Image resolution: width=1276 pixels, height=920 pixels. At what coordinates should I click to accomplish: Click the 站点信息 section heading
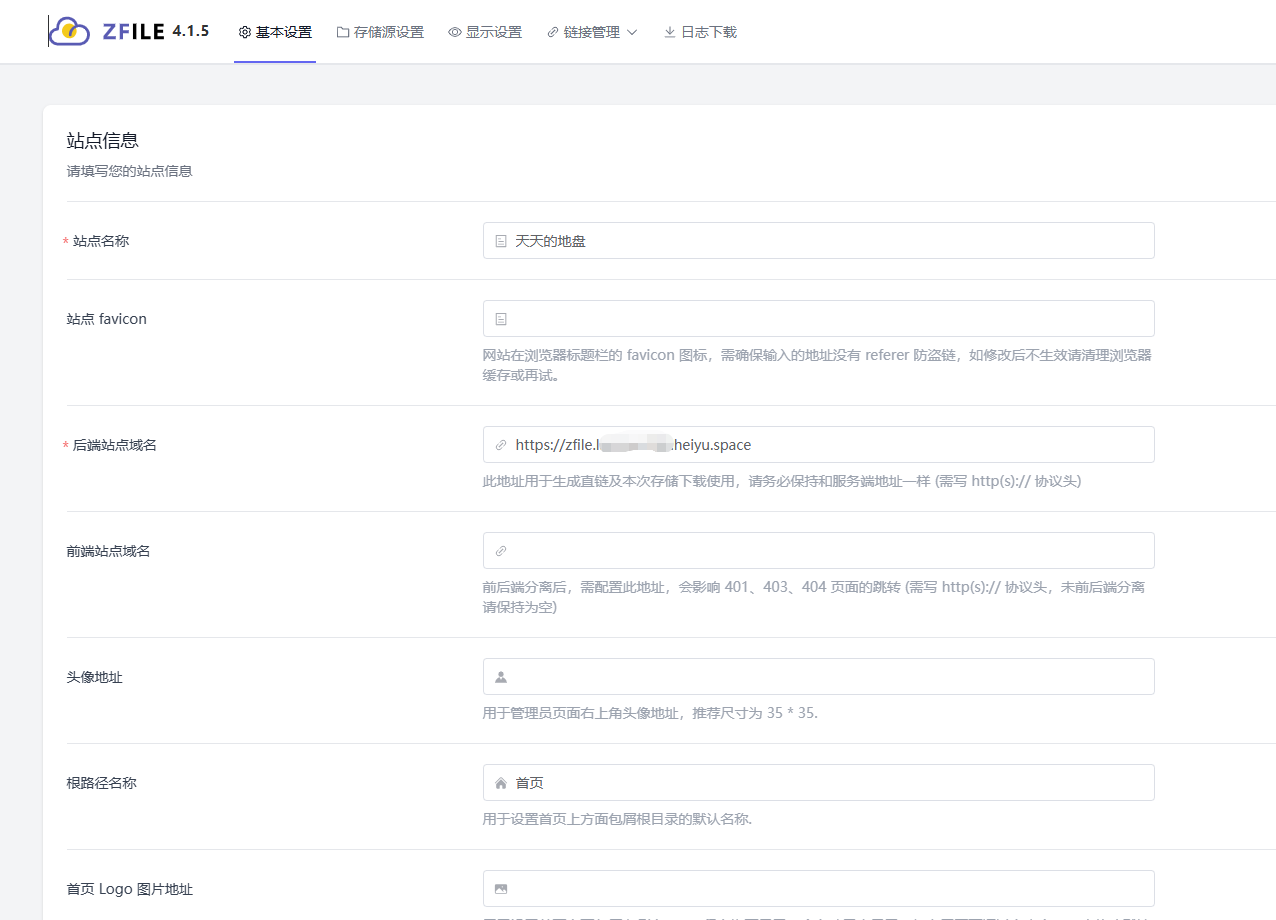102,140
